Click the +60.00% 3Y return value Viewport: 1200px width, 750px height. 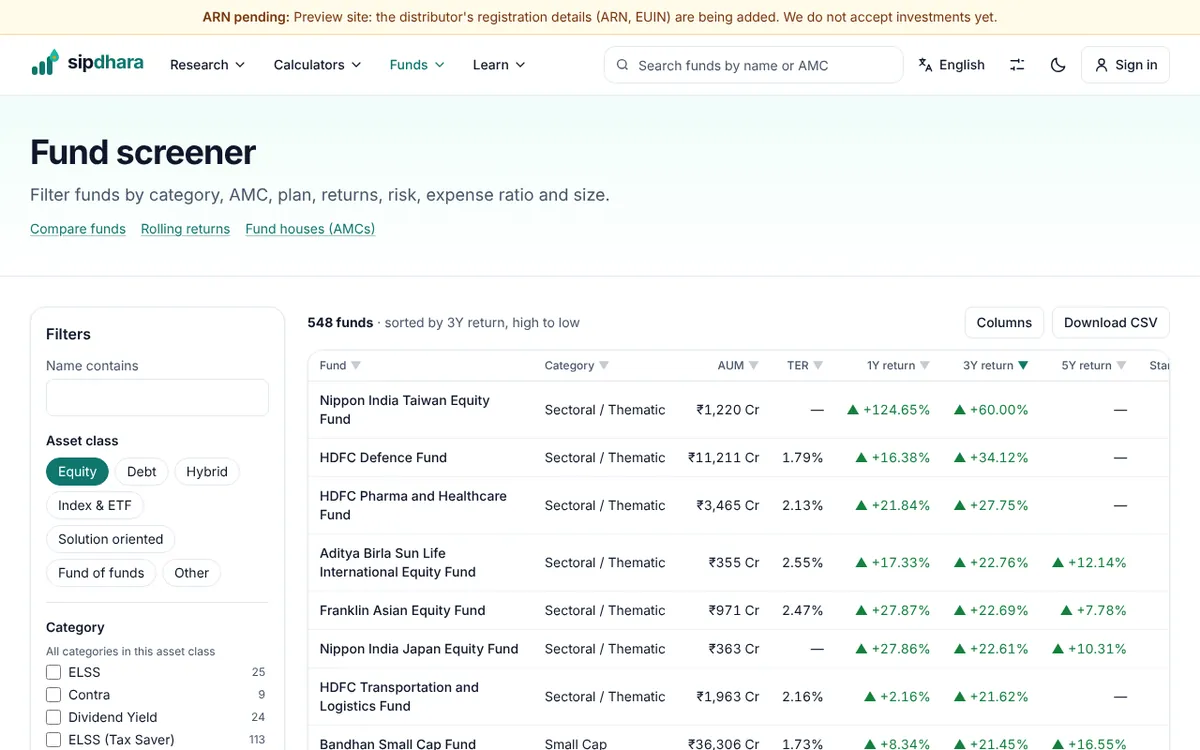click(991, 410)
